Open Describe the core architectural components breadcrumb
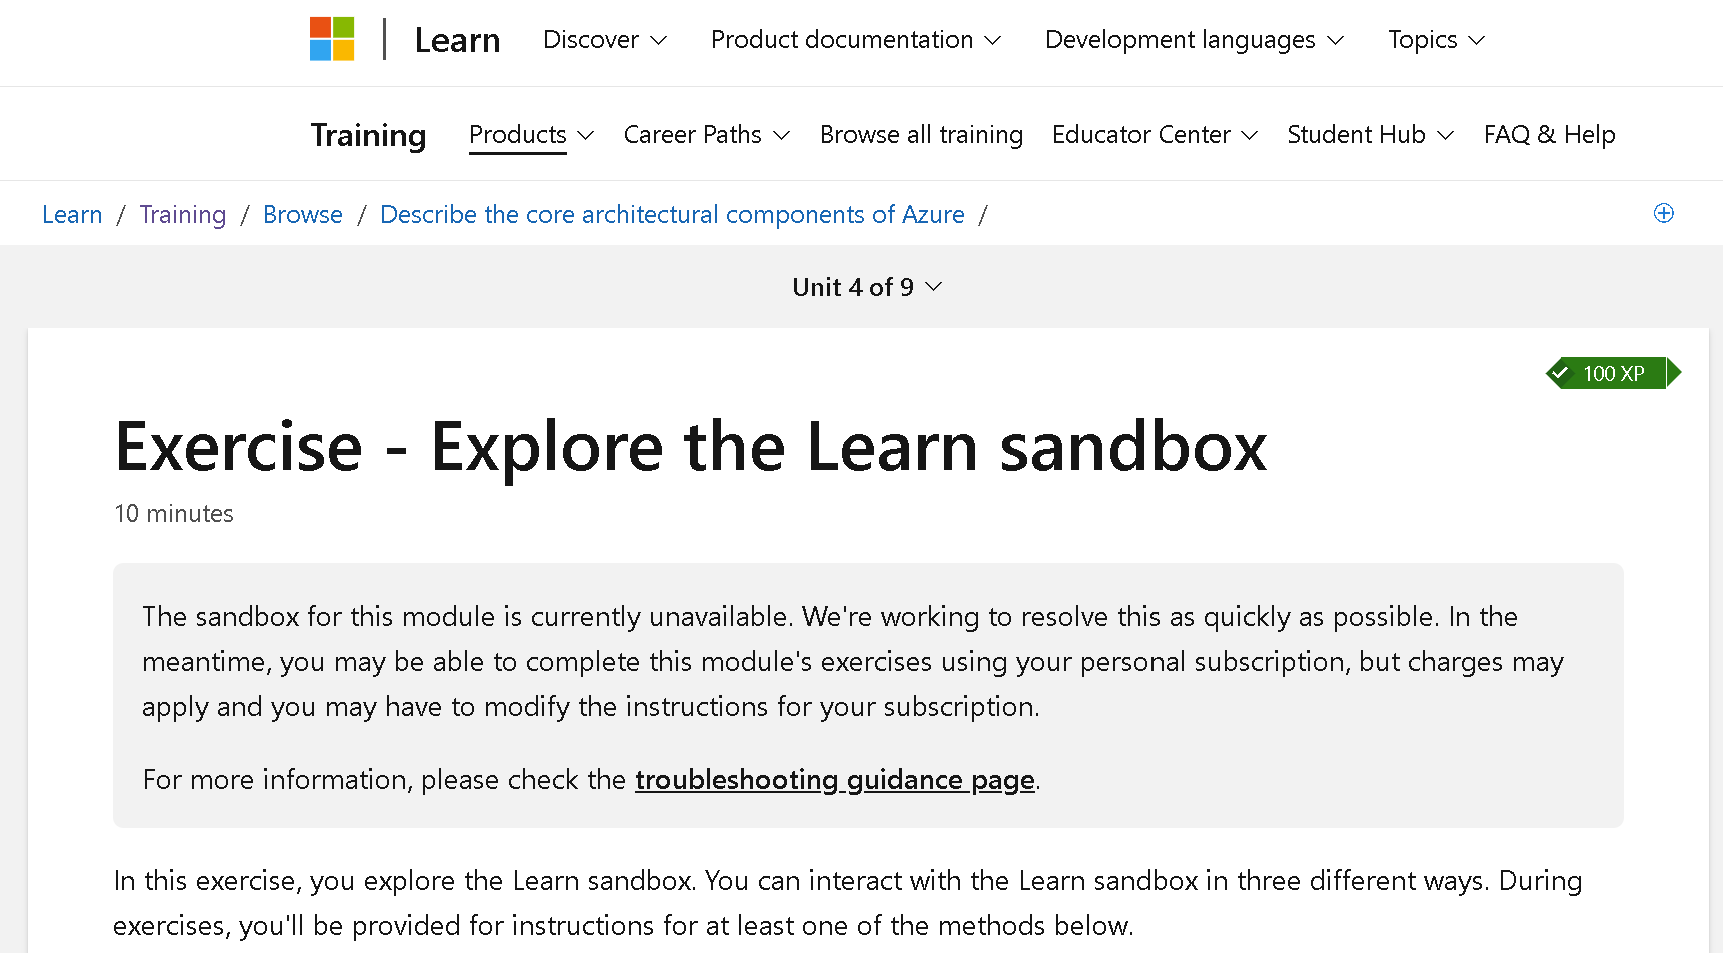The width and height of the screenshot is (1723, 953). [x=672, y=215]
